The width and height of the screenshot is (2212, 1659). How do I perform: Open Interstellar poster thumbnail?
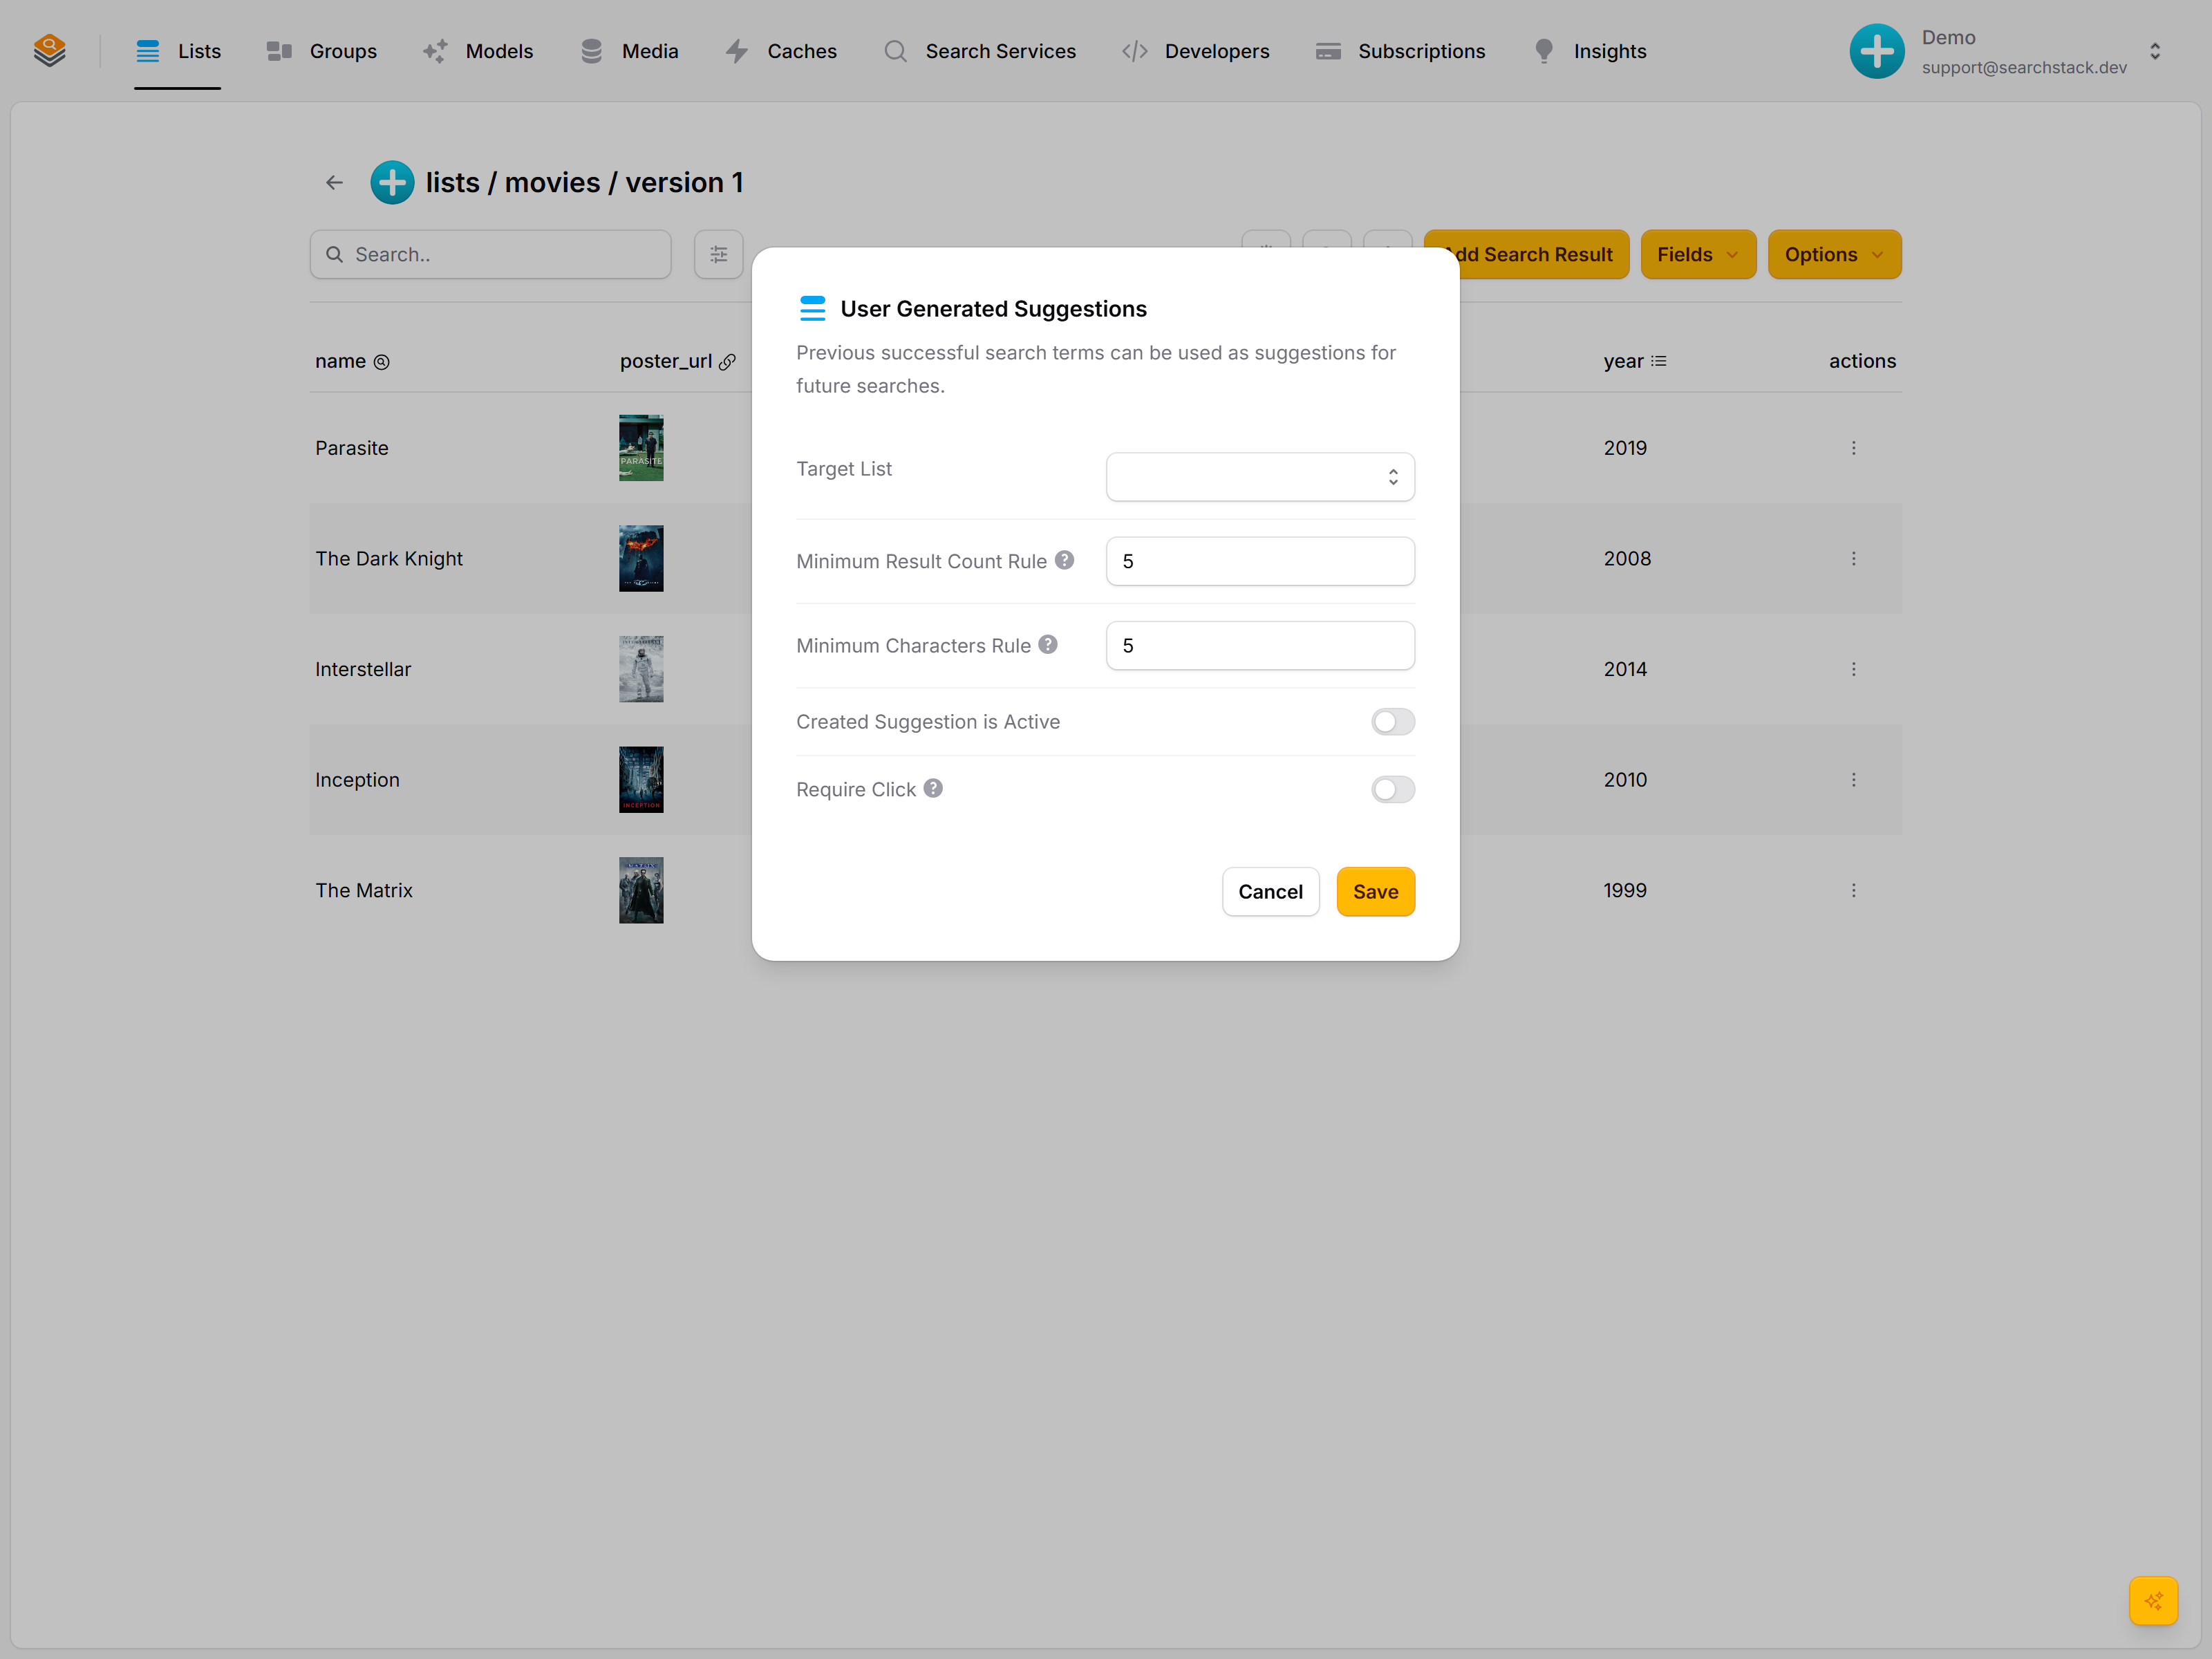(x=641, y=669)
